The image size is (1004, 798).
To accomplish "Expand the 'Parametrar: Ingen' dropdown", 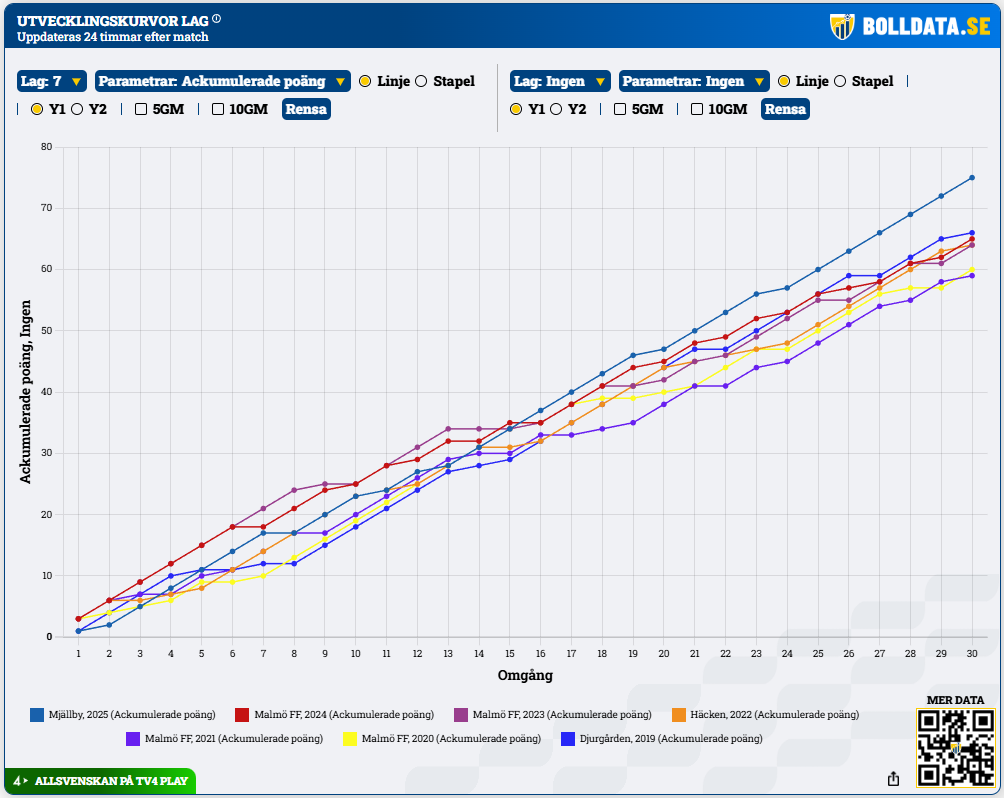I will click(x=694, y=81).
